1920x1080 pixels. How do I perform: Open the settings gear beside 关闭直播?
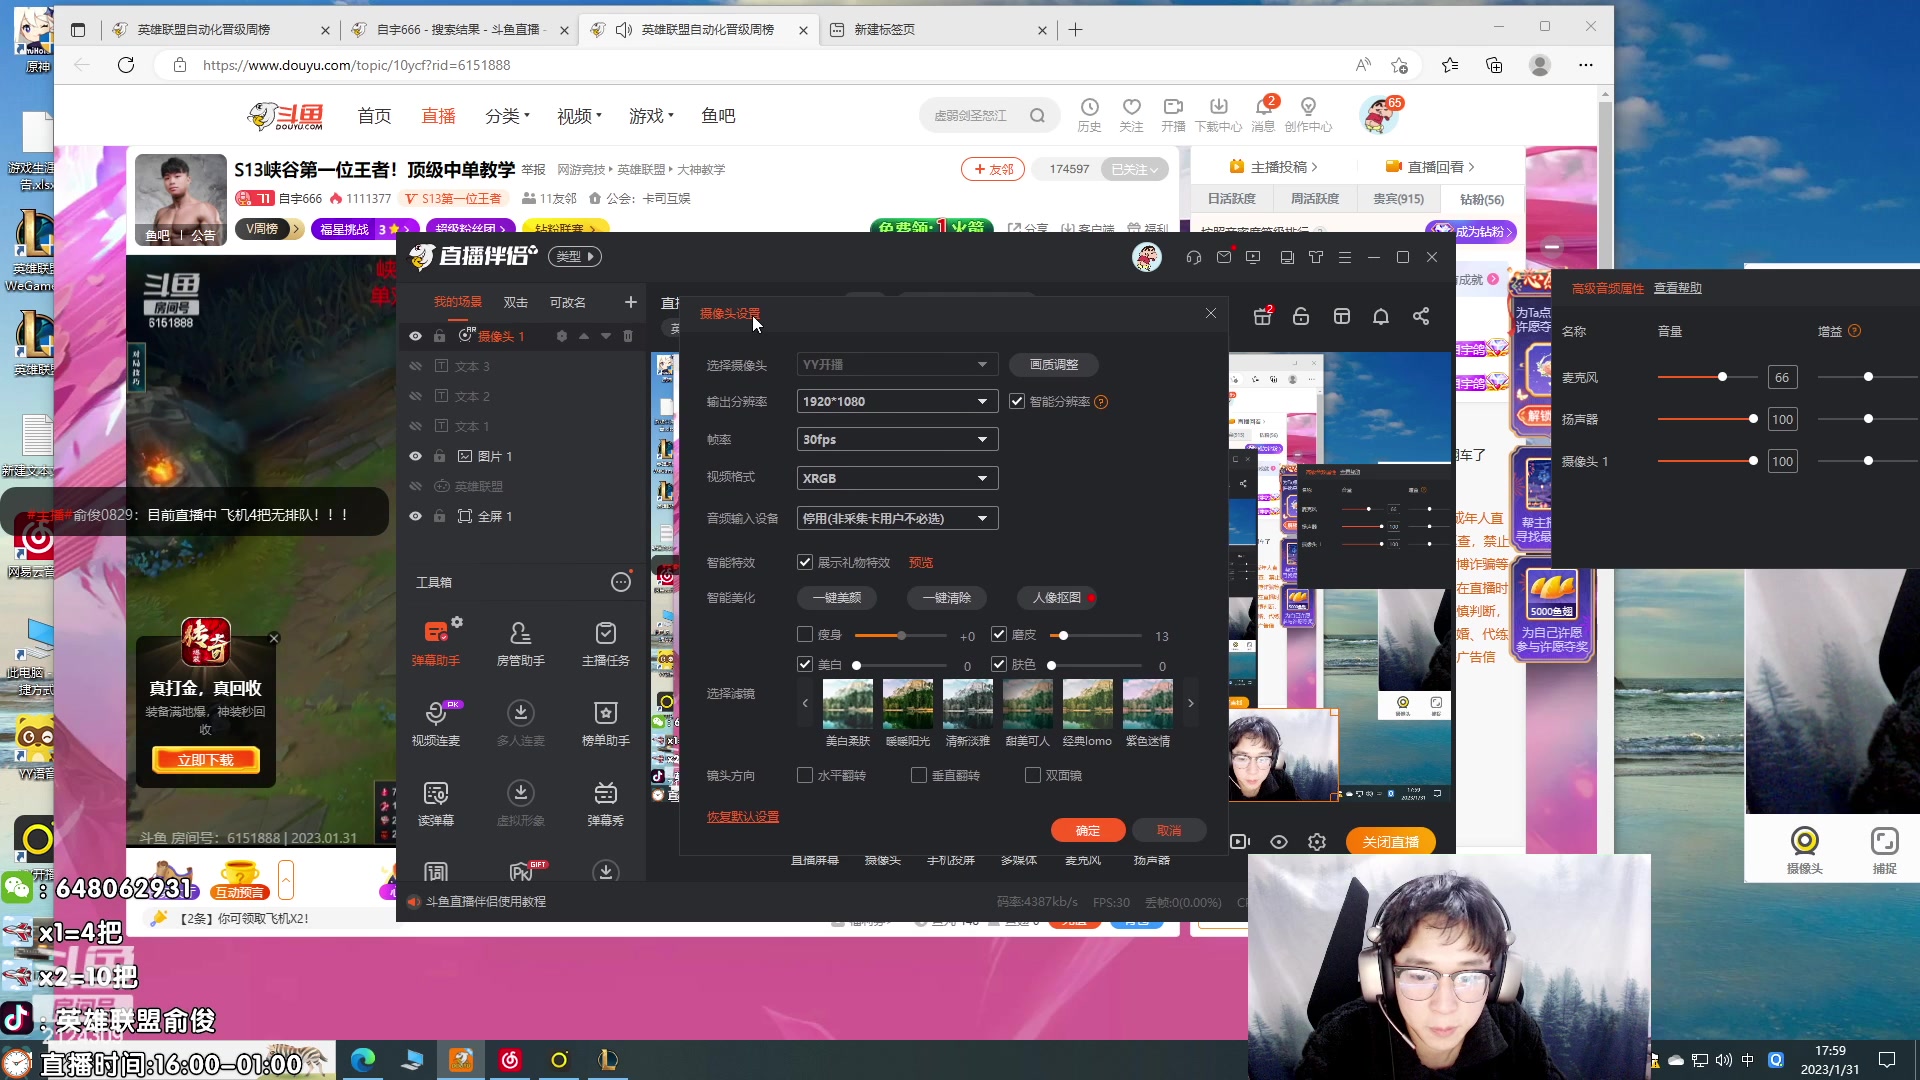coord(1317,842)
